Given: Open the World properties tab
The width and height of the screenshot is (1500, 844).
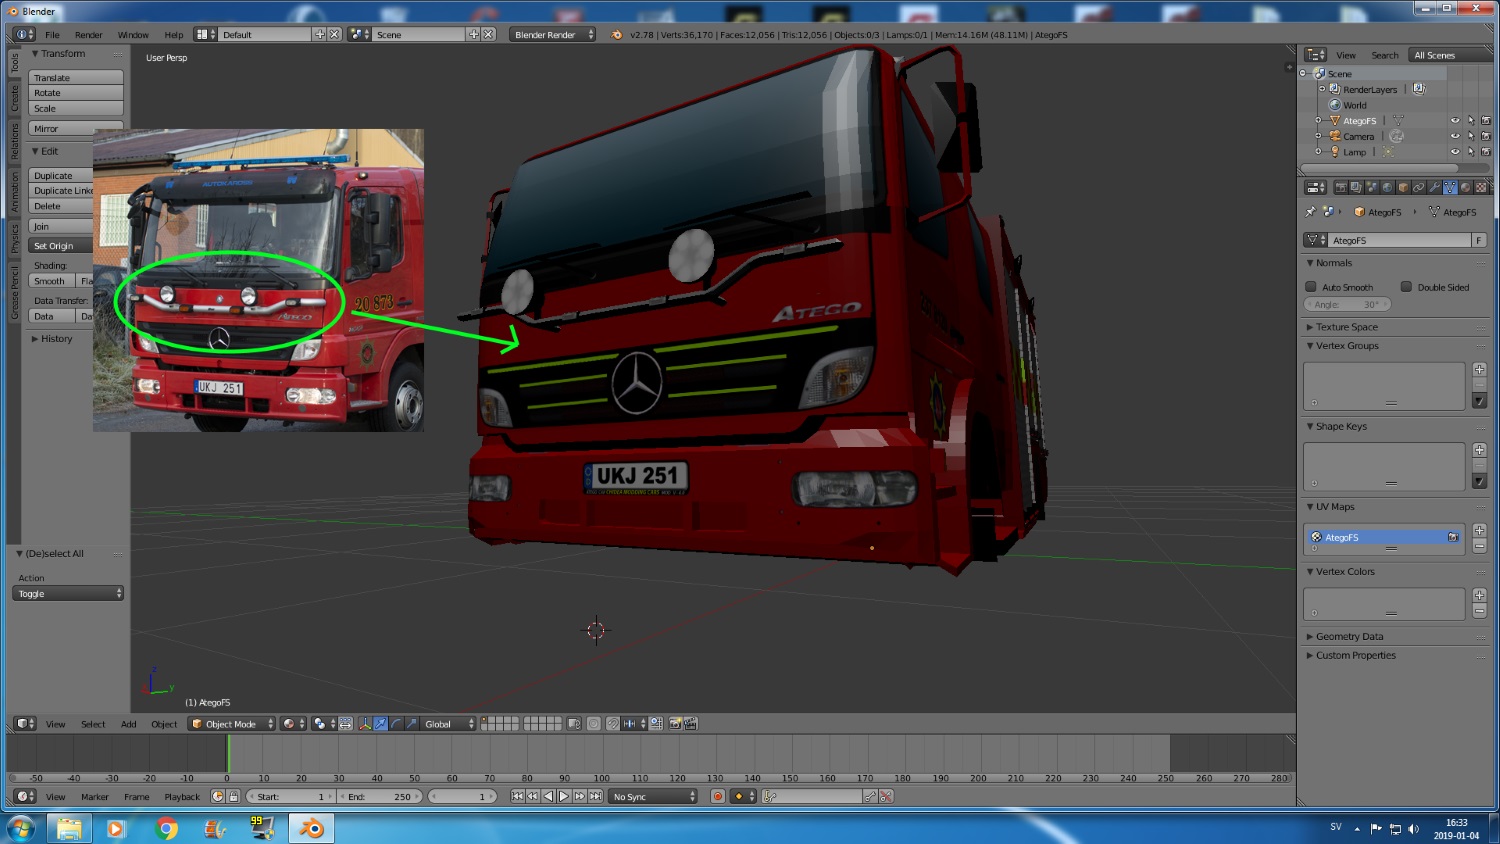Looking at the screenshot, I should (x=1387, y=187).
